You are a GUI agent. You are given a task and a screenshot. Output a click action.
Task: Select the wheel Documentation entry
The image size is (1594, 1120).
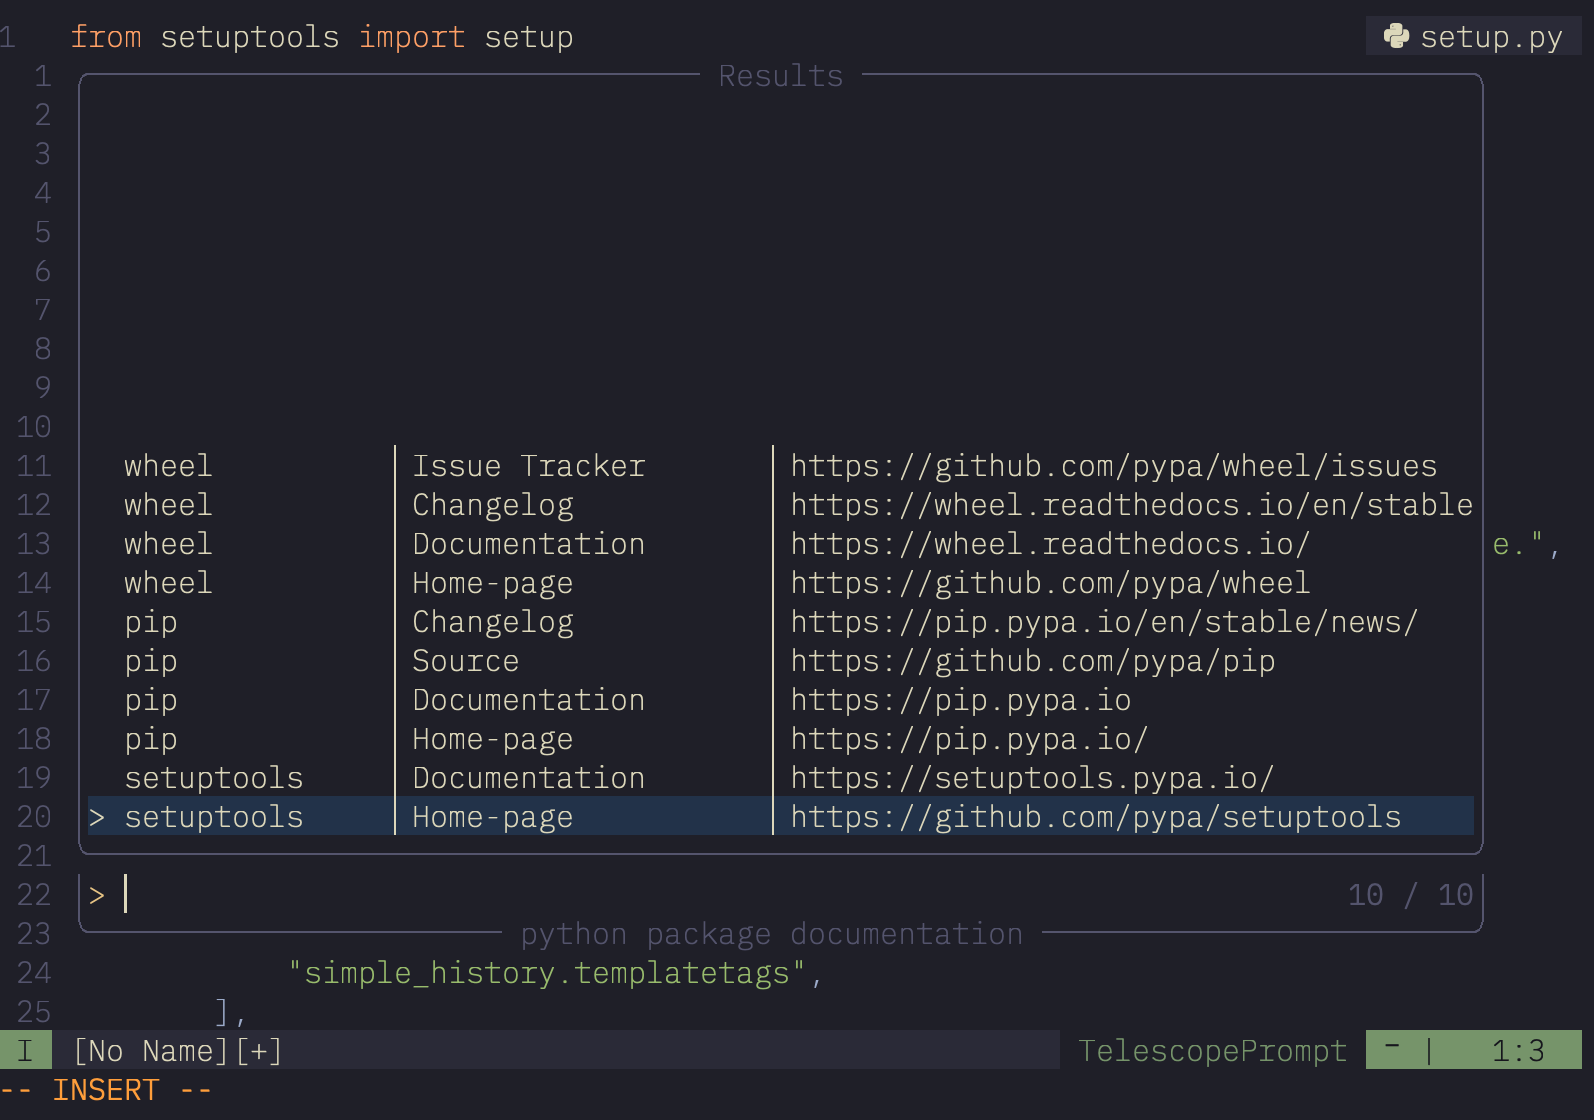point(781,544)
